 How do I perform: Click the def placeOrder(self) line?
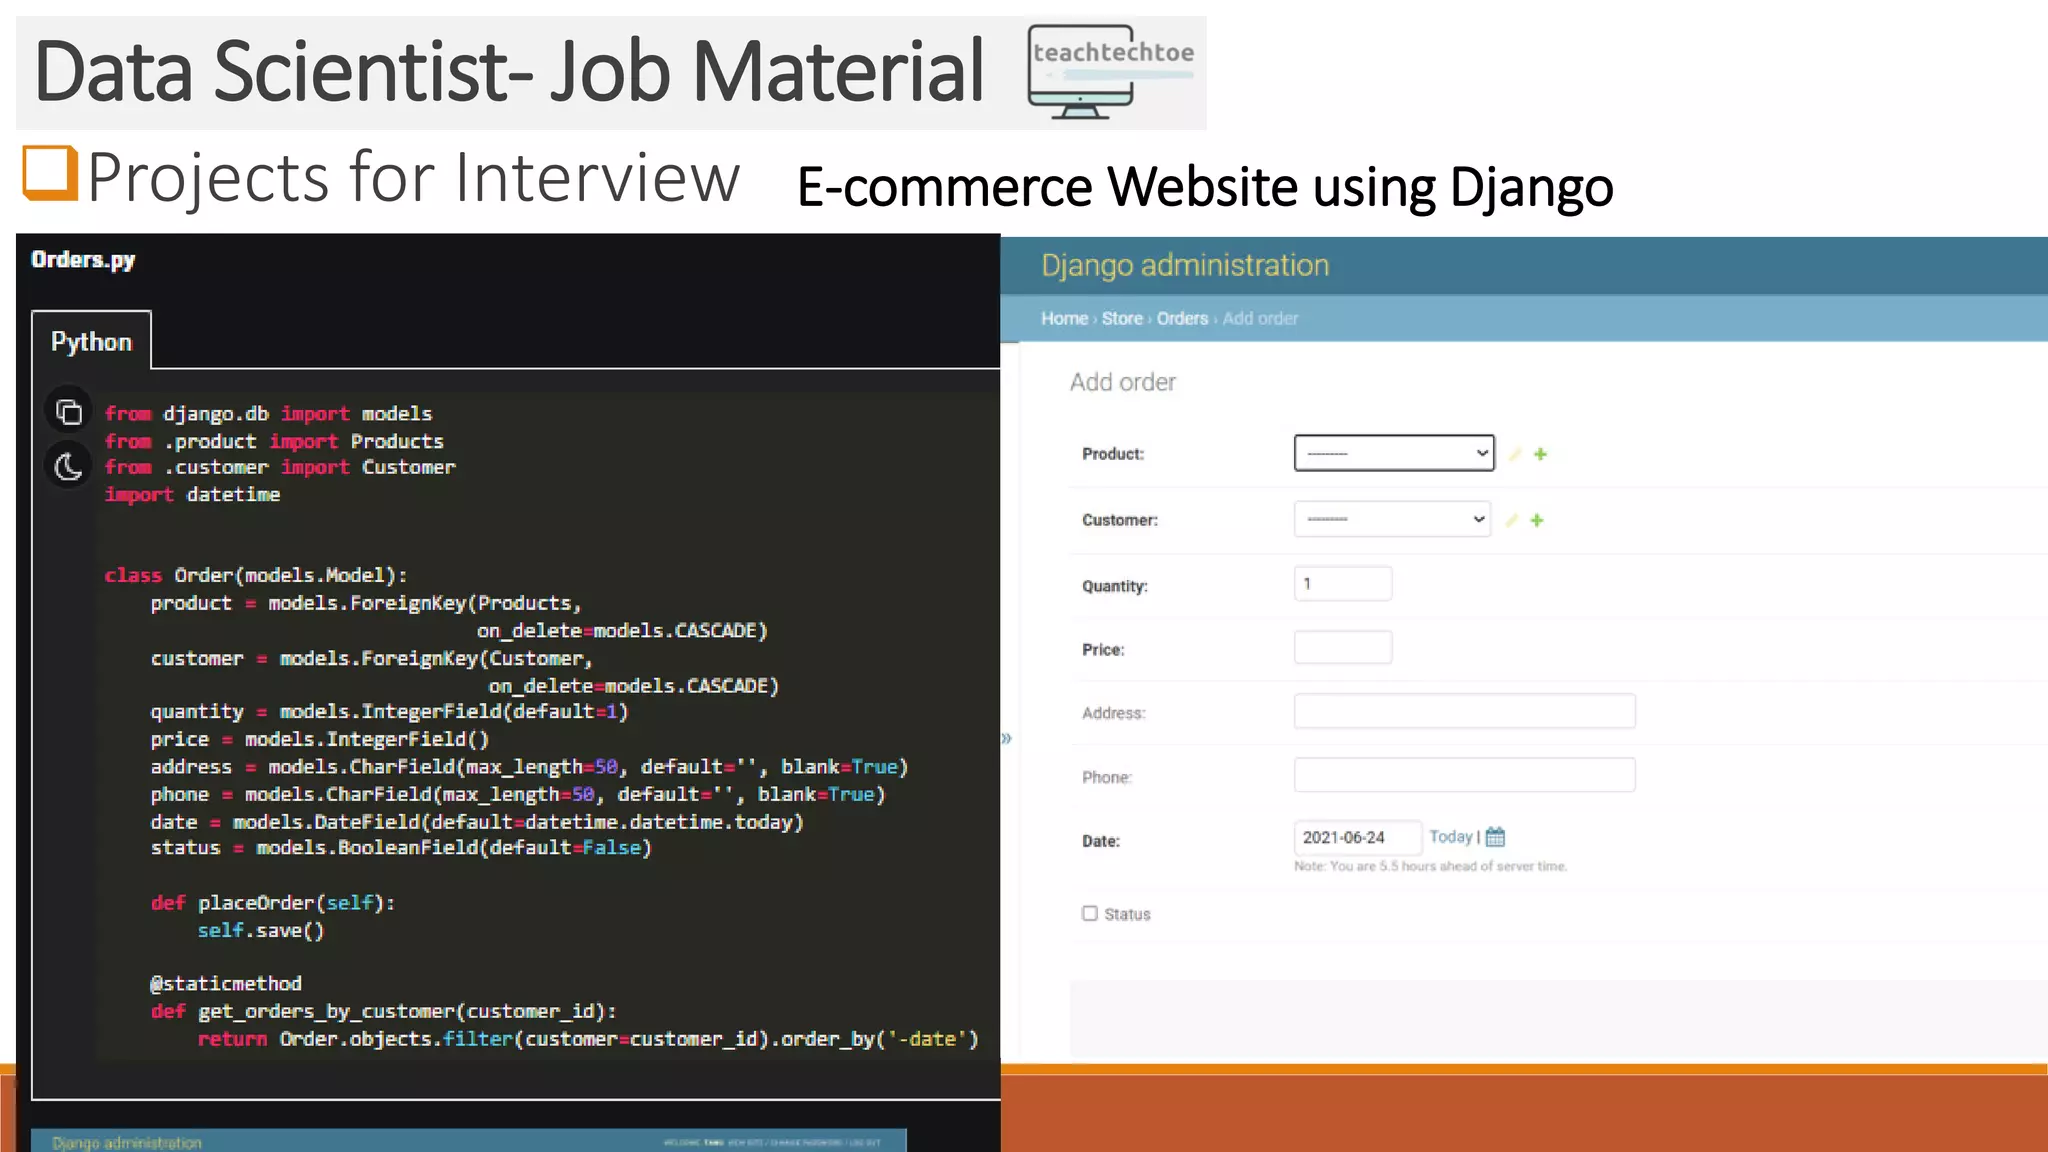[273, 903]
